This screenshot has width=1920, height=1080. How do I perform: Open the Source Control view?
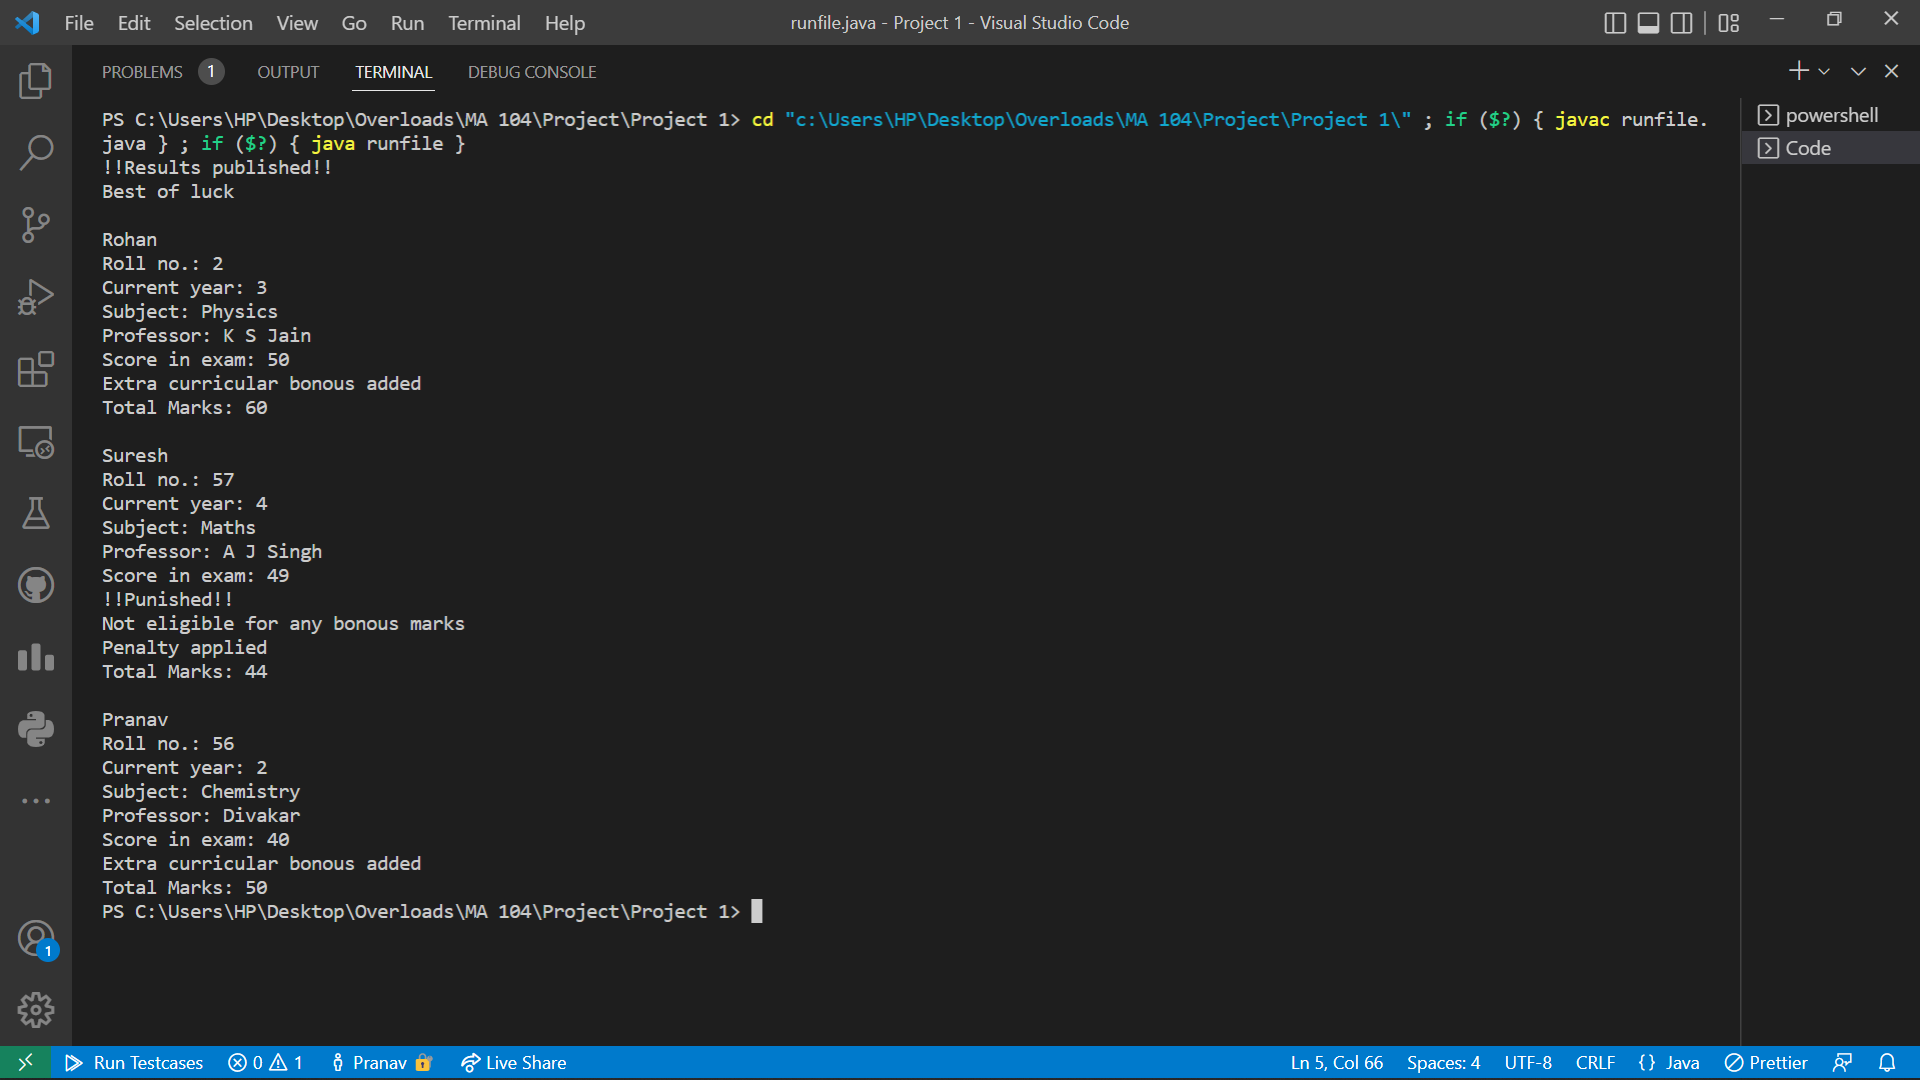(x=36, y=225)
